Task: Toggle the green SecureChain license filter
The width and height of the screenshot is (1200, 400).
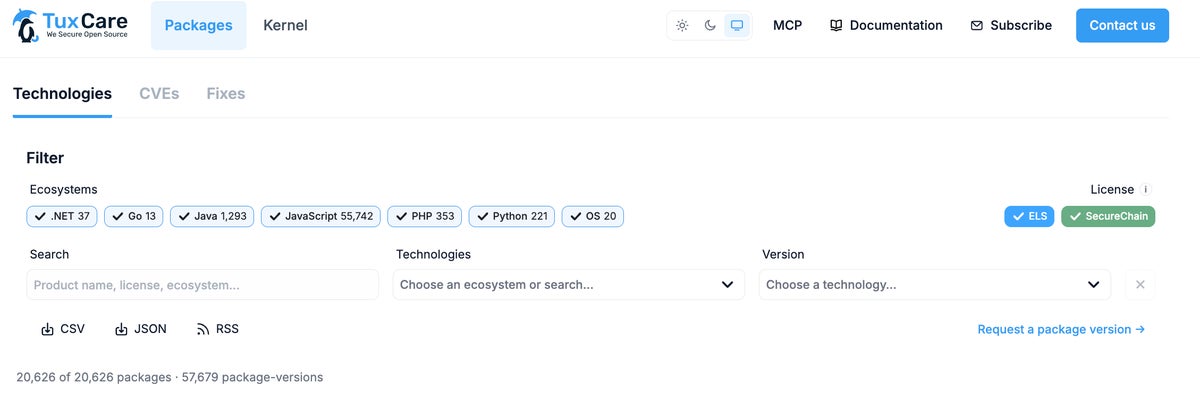Action: coord(1108,216)
